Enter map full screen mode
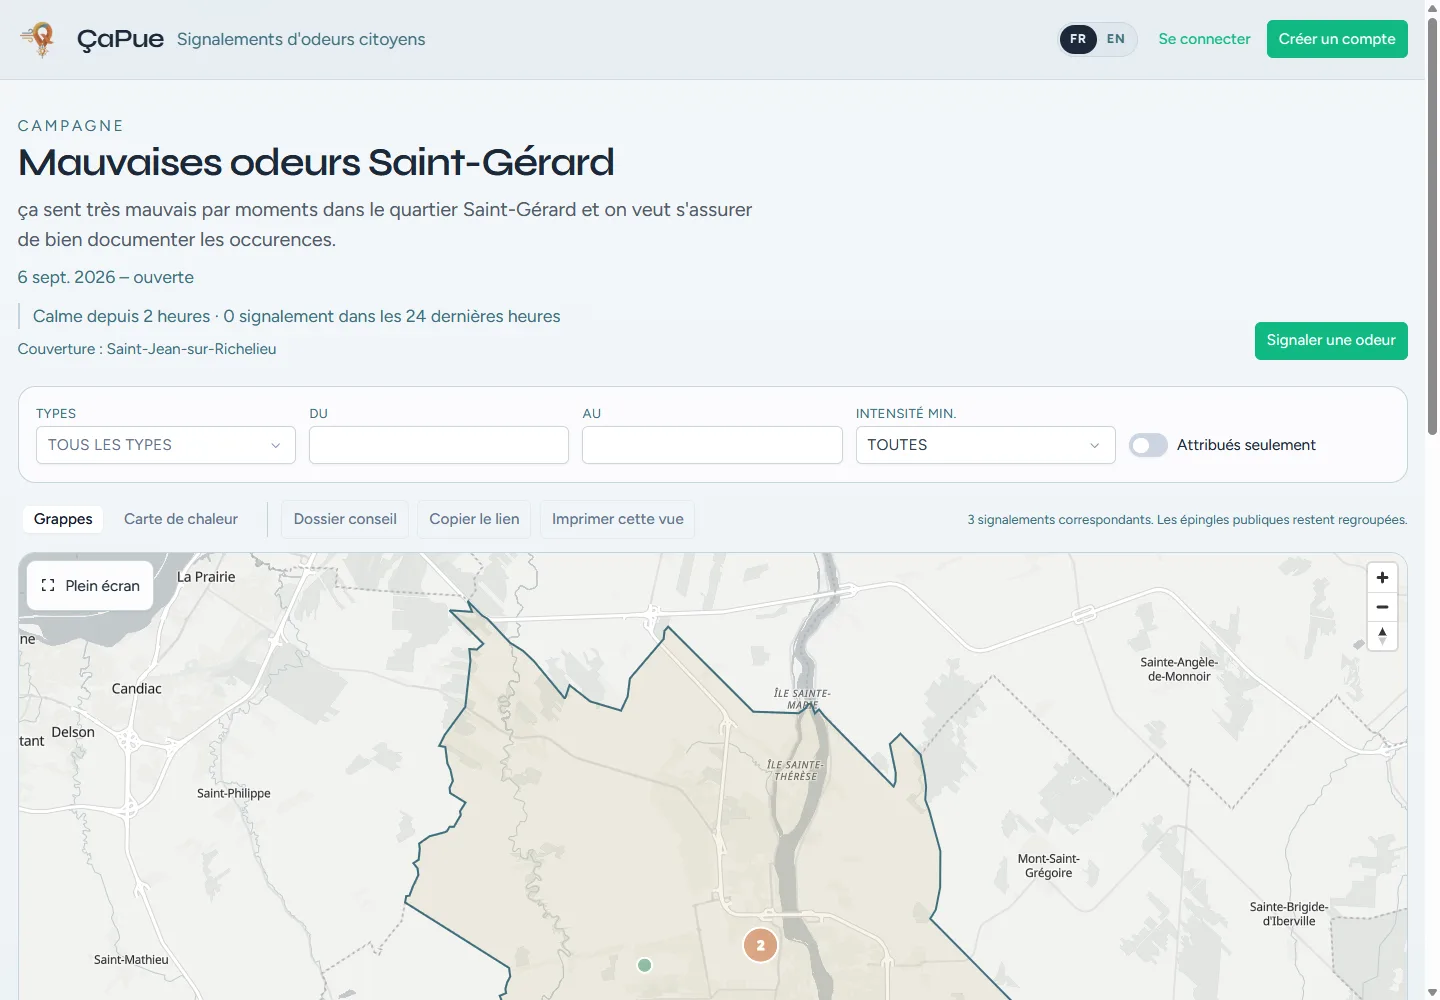 tap(90, 586)
